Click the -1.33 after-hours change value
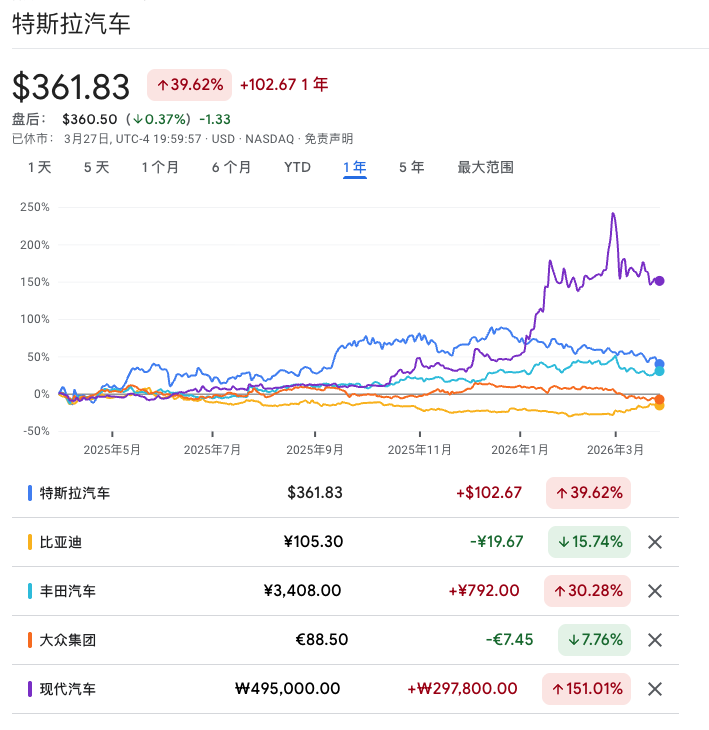 (215, 119)
